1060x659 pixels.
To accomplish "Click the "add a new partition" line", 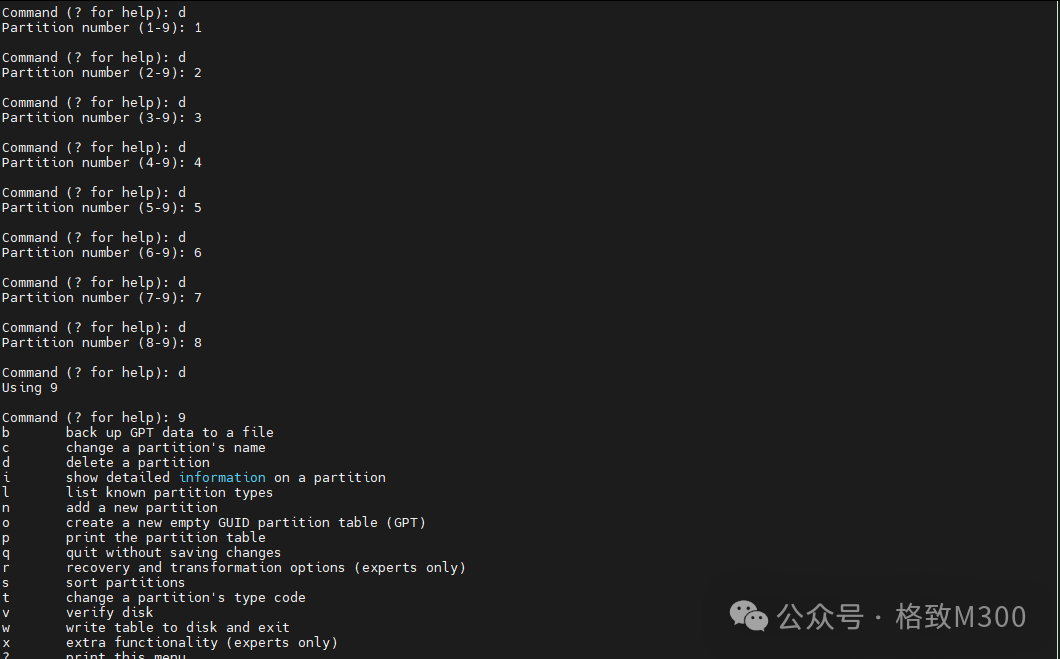I will 141,507.
